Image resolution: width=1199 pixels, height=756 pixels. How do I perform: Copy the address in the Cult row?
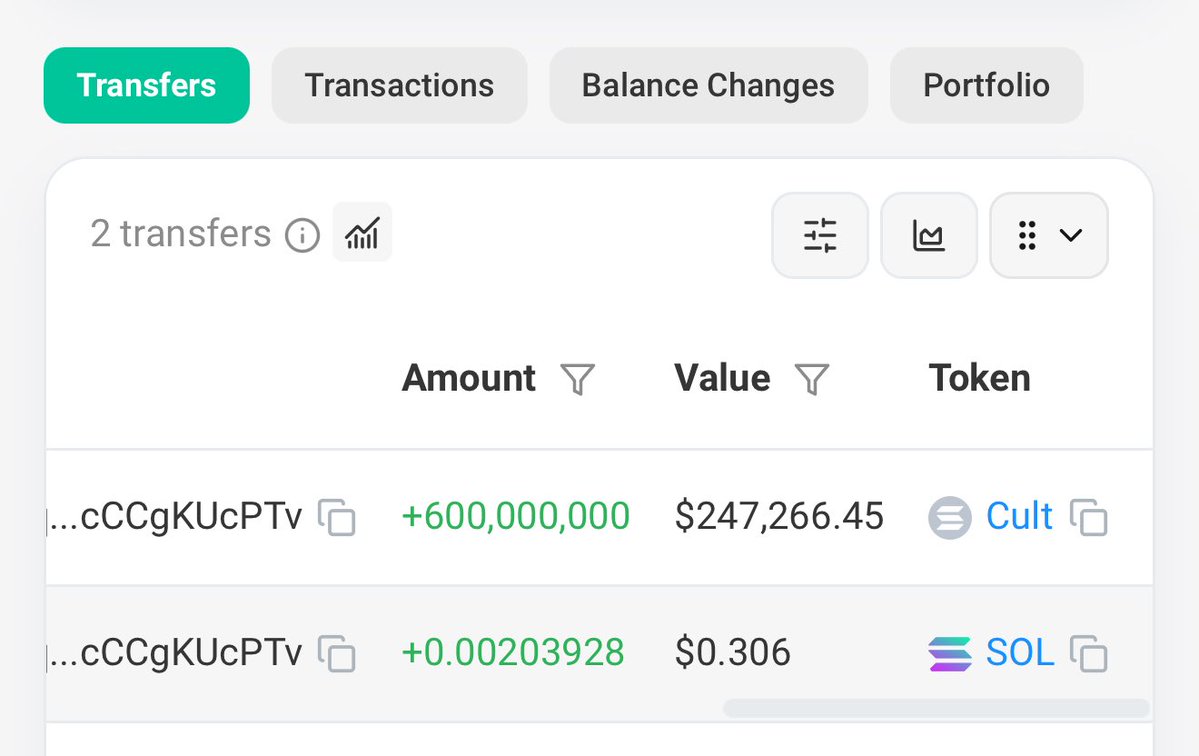pos(336,518)
